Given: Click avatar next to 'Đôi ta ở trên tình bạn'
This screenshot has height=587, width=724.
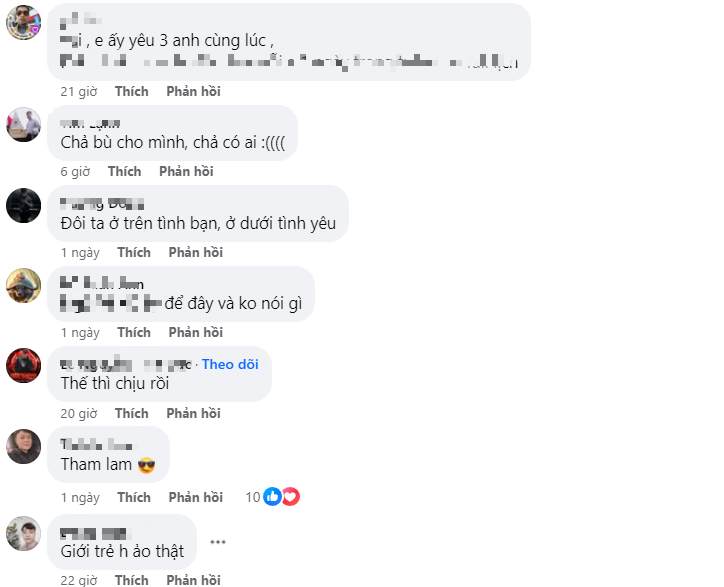Looking at the screenshot, I should [23, 205].
